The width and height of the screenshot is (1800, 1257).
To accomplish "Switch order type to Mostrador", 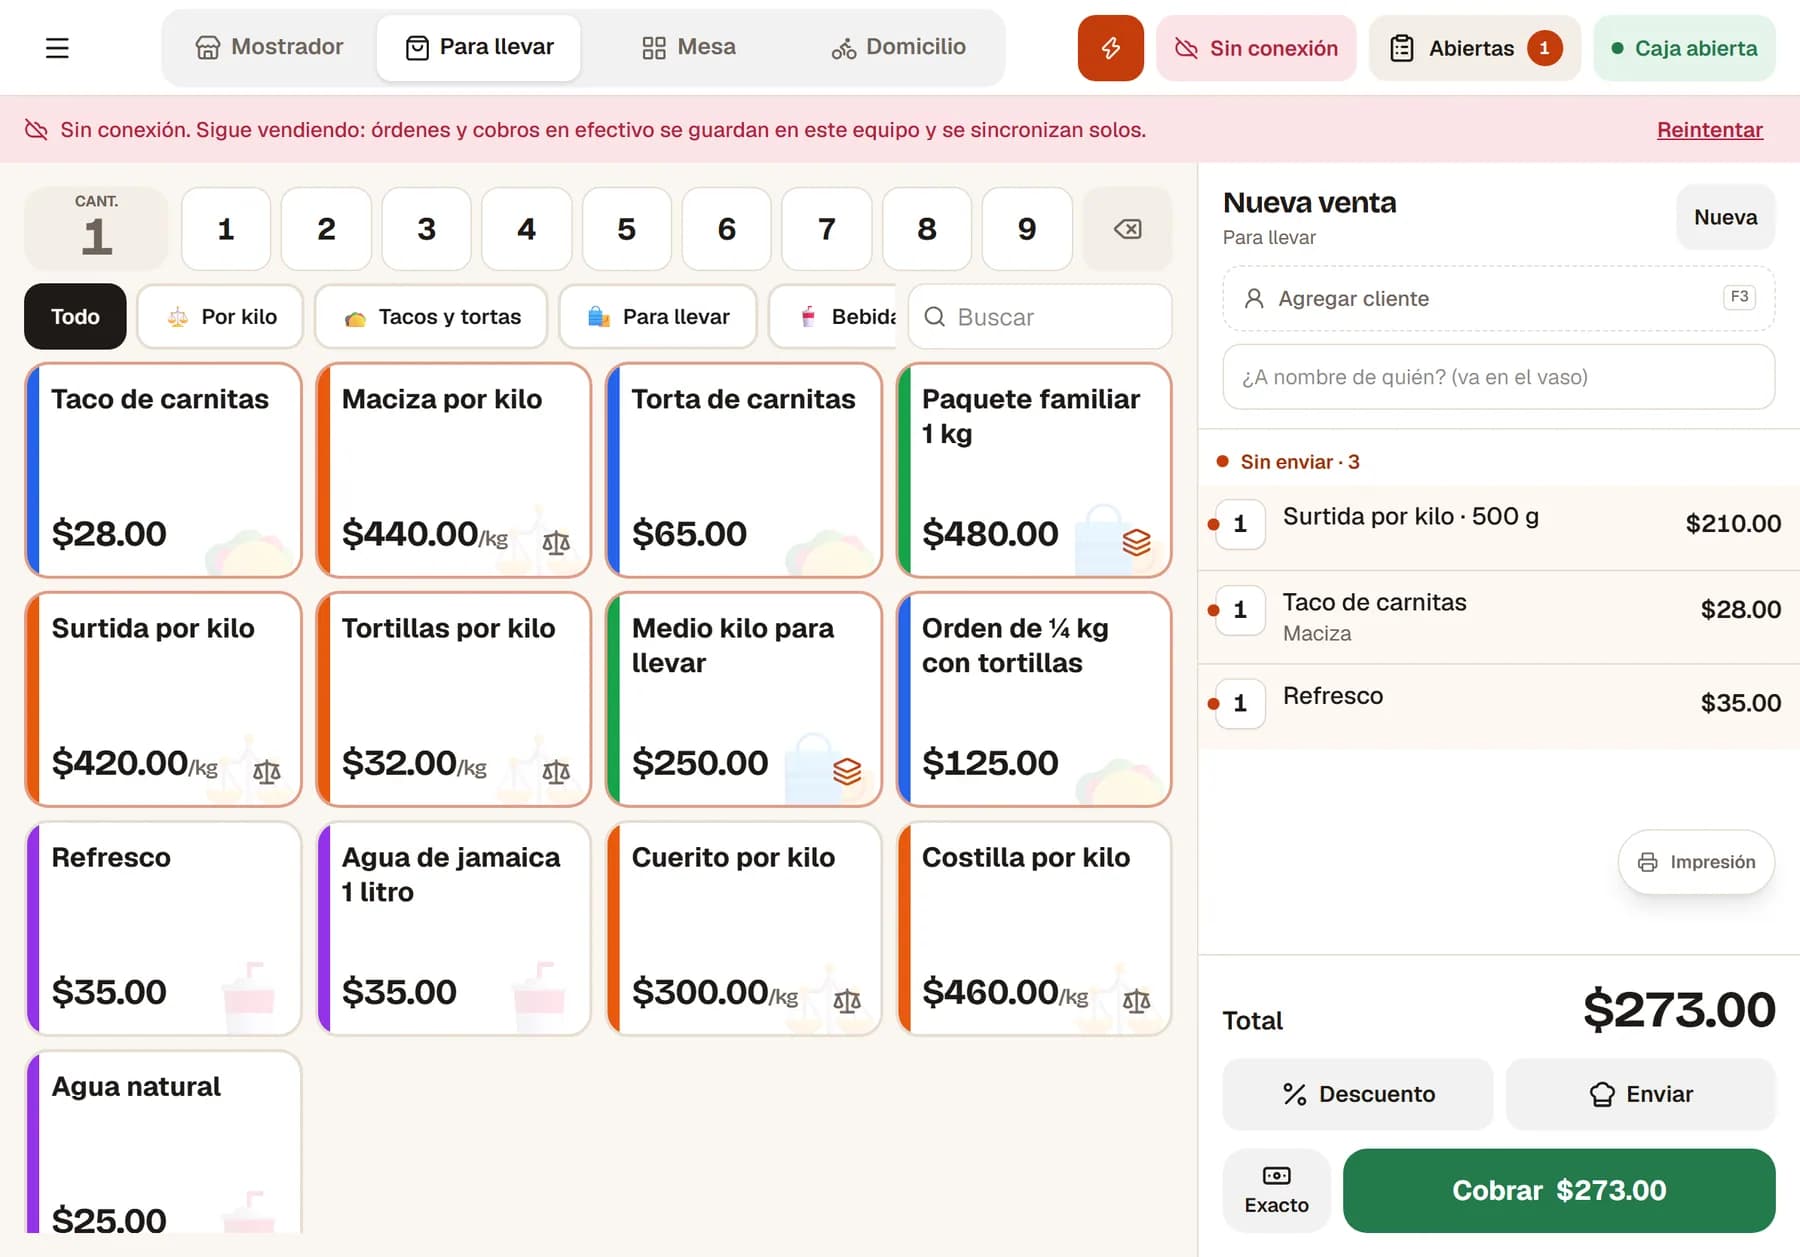I will 269,47.
